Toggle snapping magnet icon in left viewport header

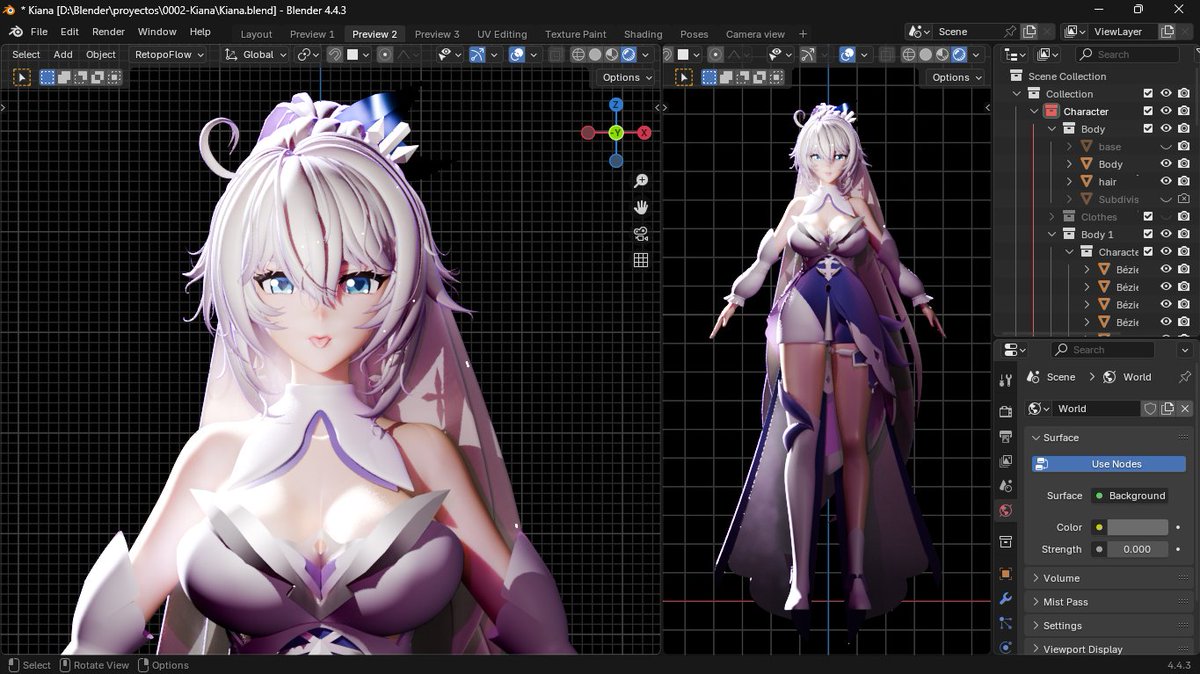pyautogui.click(x=335, y=55)
